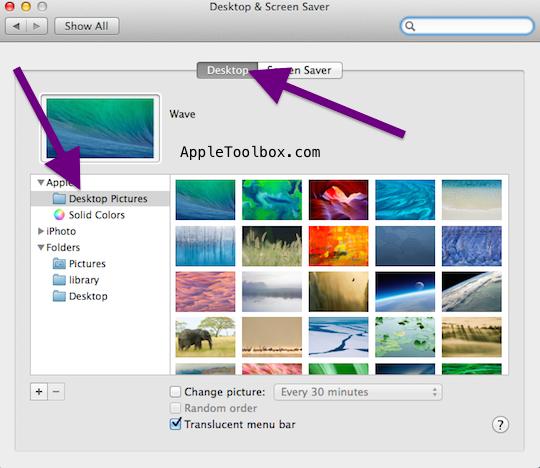Click the back navigation arrow
Image resolution: width=540 pixels, height=468 pixels.
tap(16, 26)
